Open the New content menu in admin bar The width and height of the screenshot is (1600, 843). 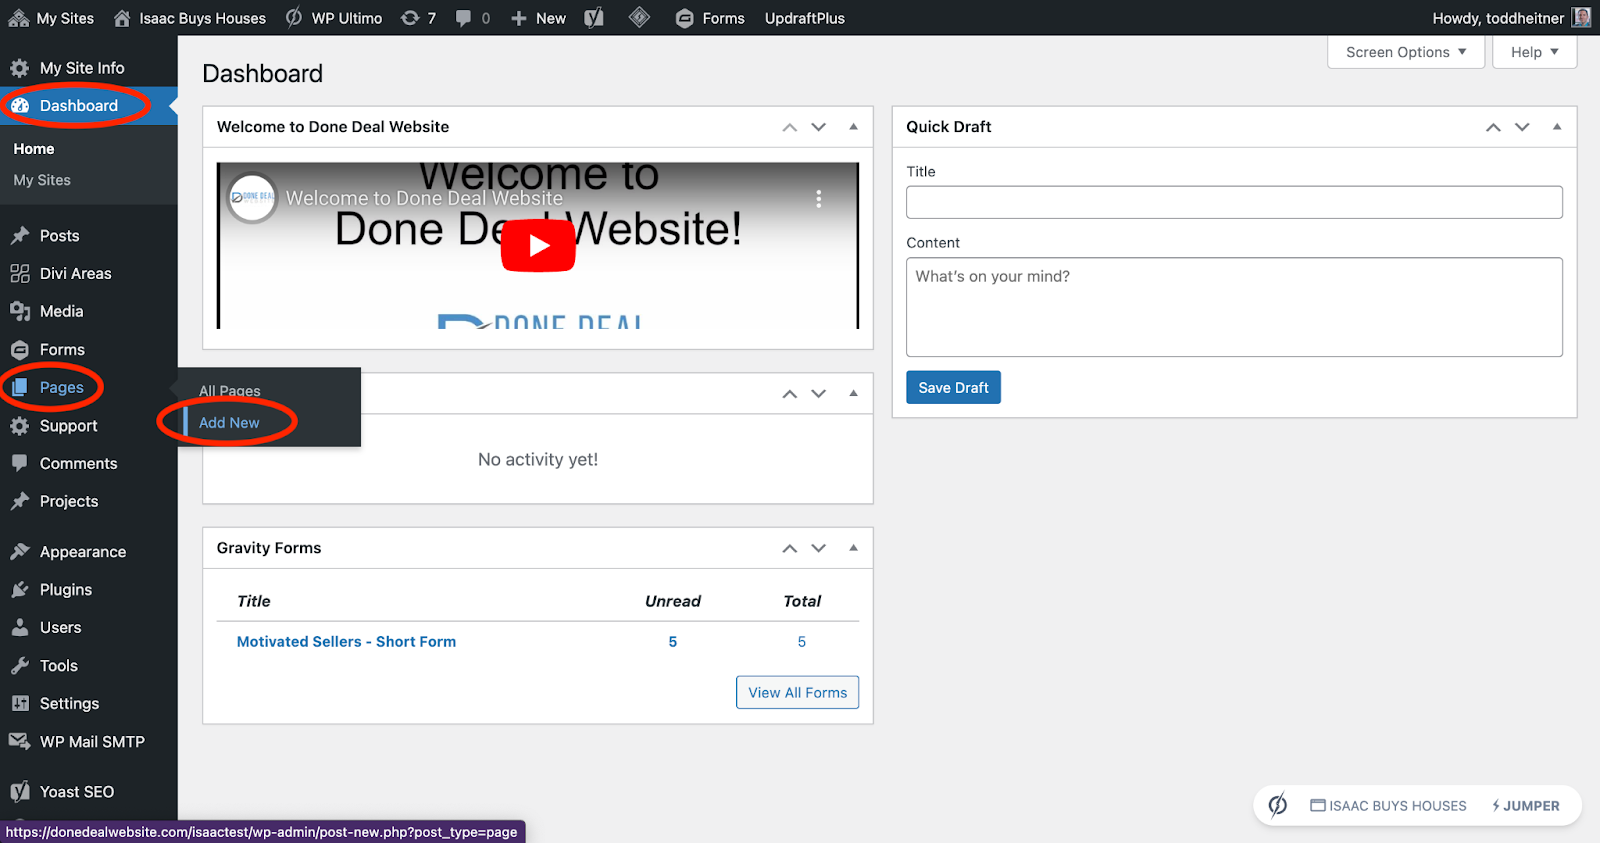[538, 18]
